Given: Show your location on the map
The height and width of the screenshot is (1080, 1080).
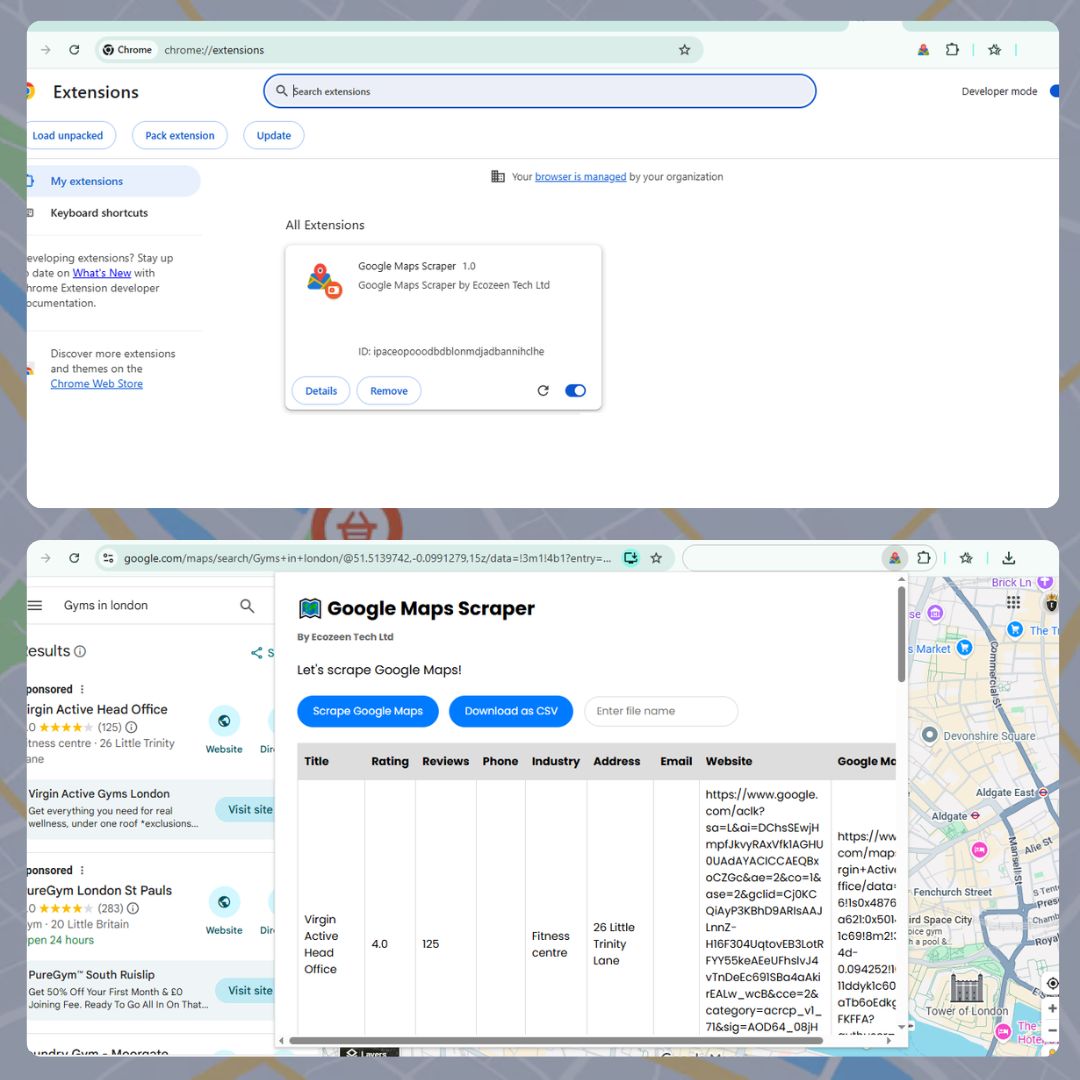Looking at the screenshot, I should click(1052, 983).
